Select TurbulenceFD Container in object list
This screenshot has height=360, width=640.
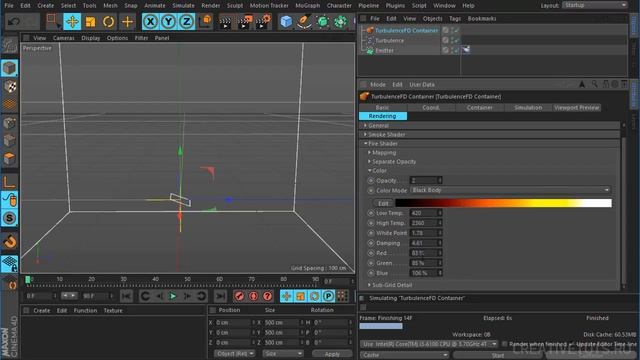point(406,30)
